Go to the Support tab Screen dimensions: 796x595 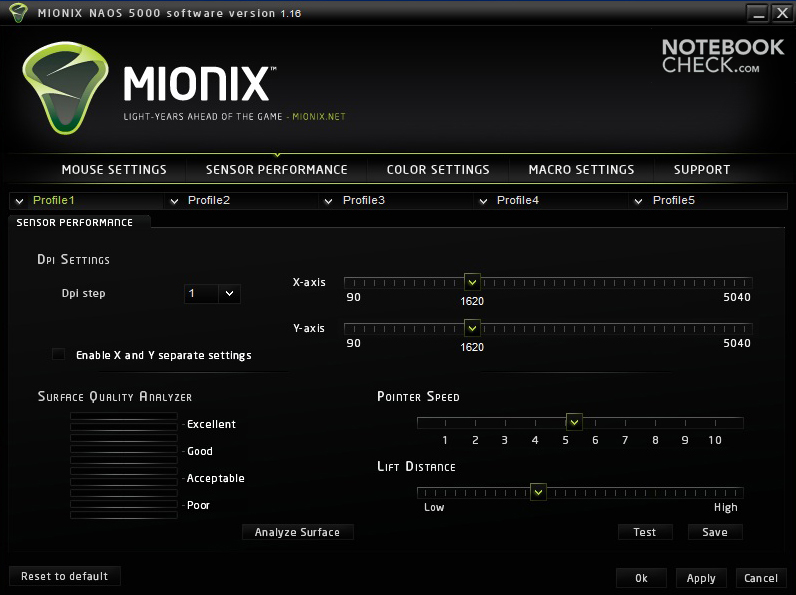(x=702, y=170)
